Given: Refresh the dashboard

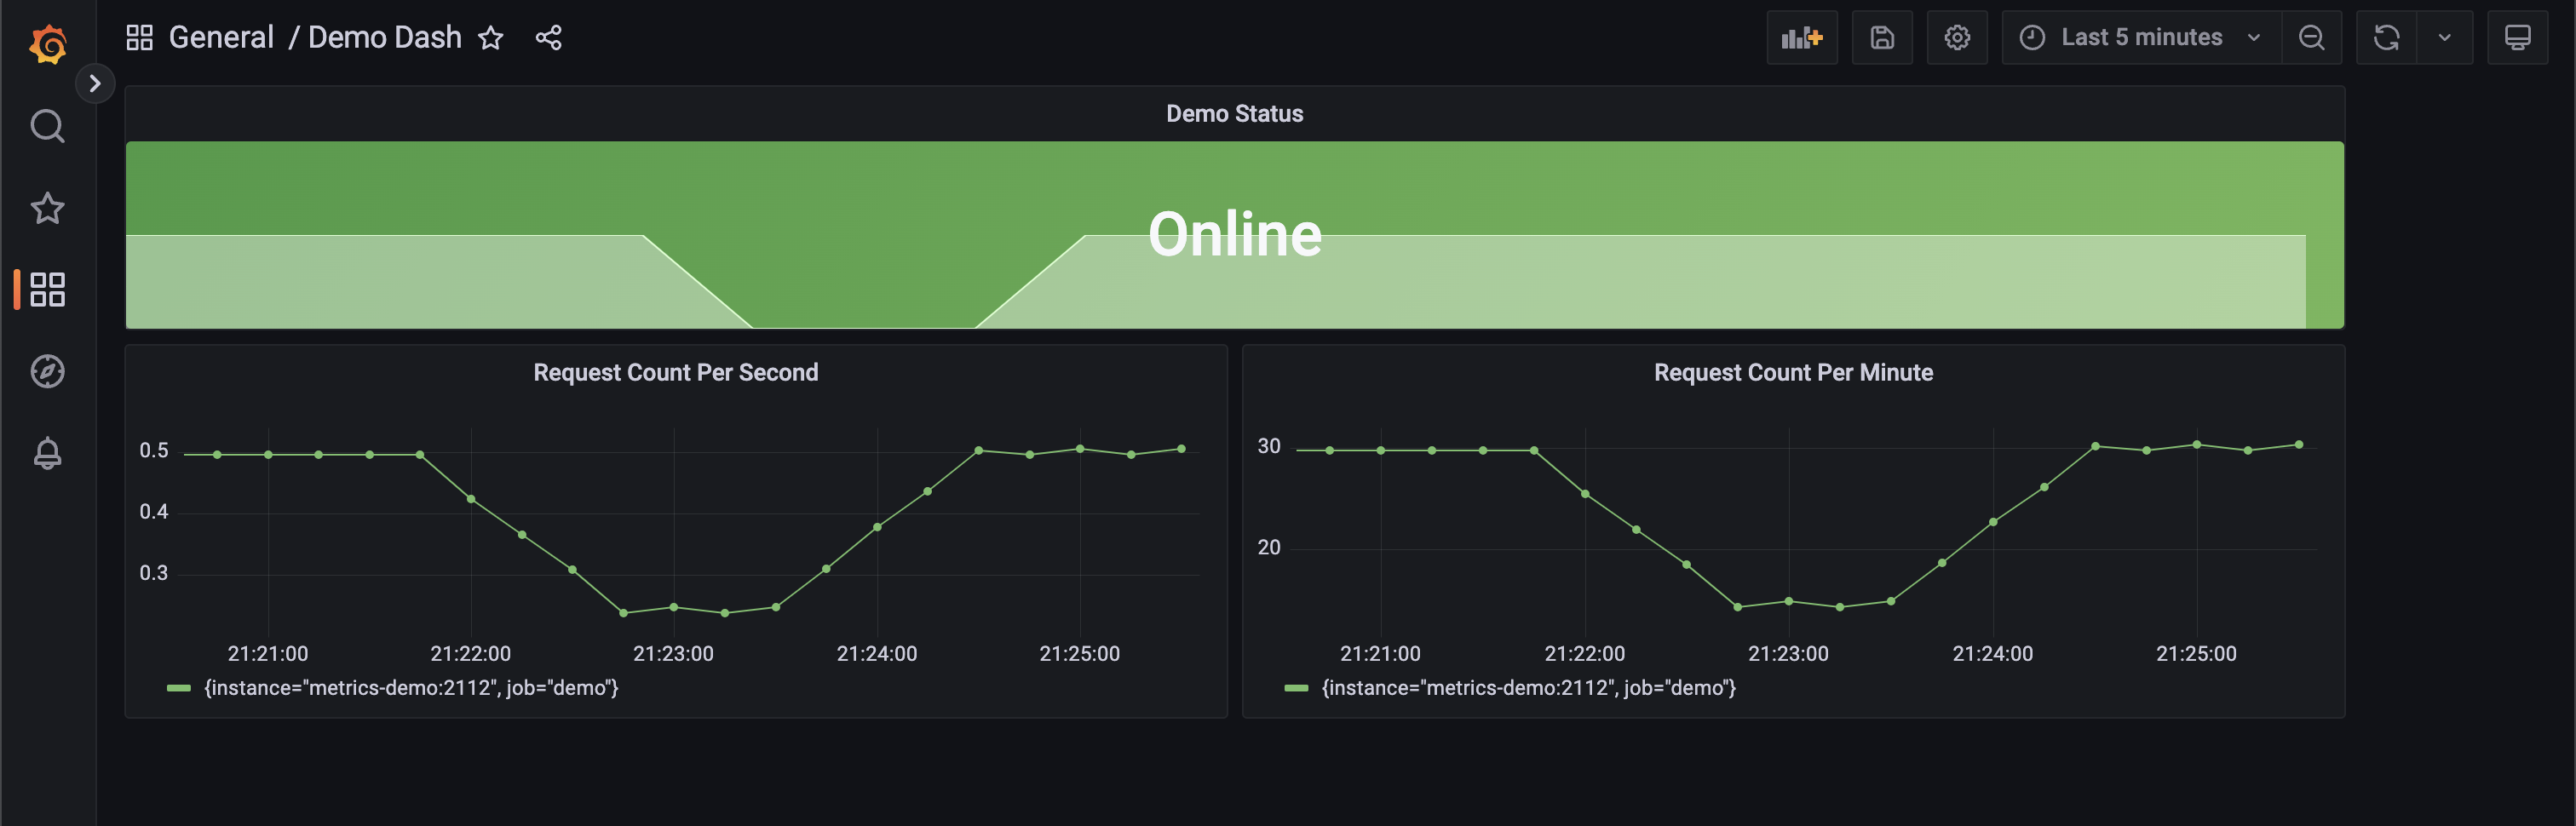Looking at the screenshot, I should coord(2386,38).
